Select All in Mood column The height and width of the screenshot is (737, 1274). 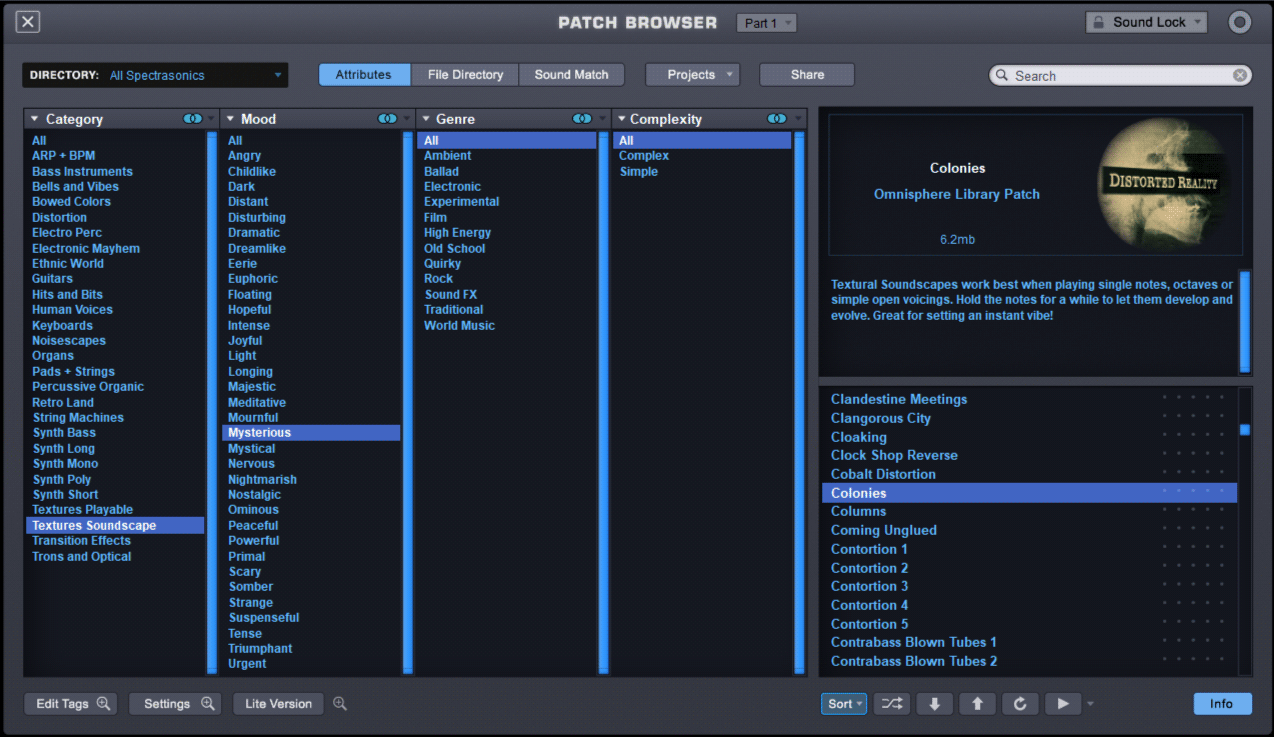(x=235, y=141)
